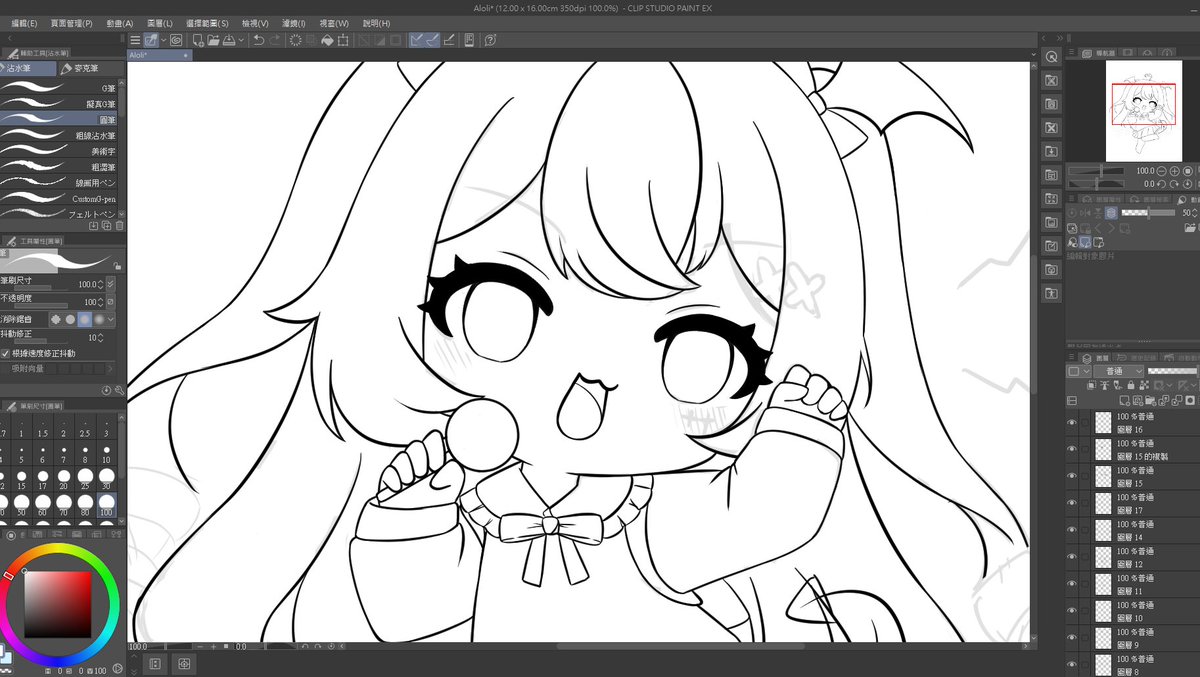Screen dimensions: 1200x677
Task: Expand the dropdown arrow beside the save icon
Action: point(241,40)
